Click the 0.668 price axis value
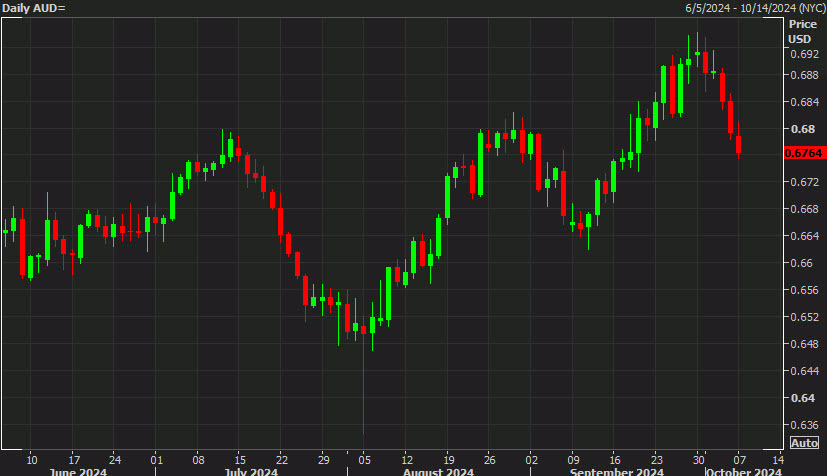Screen dimensions: 827x476 [x=804, y=209]
